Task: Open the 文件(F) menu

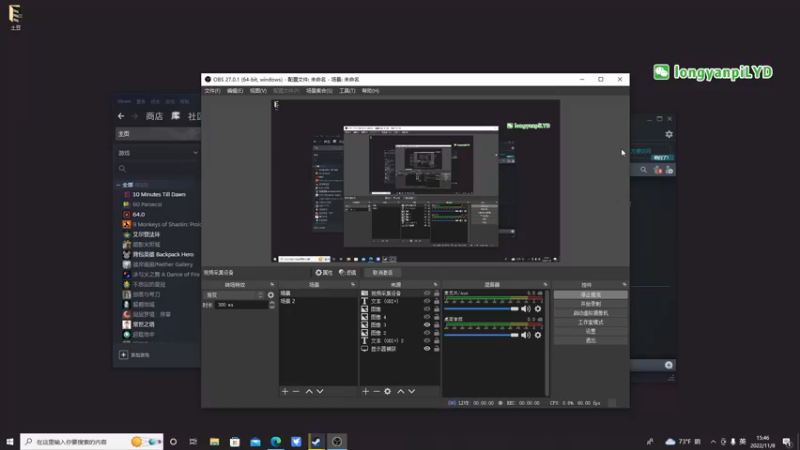Action: (x=212, y=91)
